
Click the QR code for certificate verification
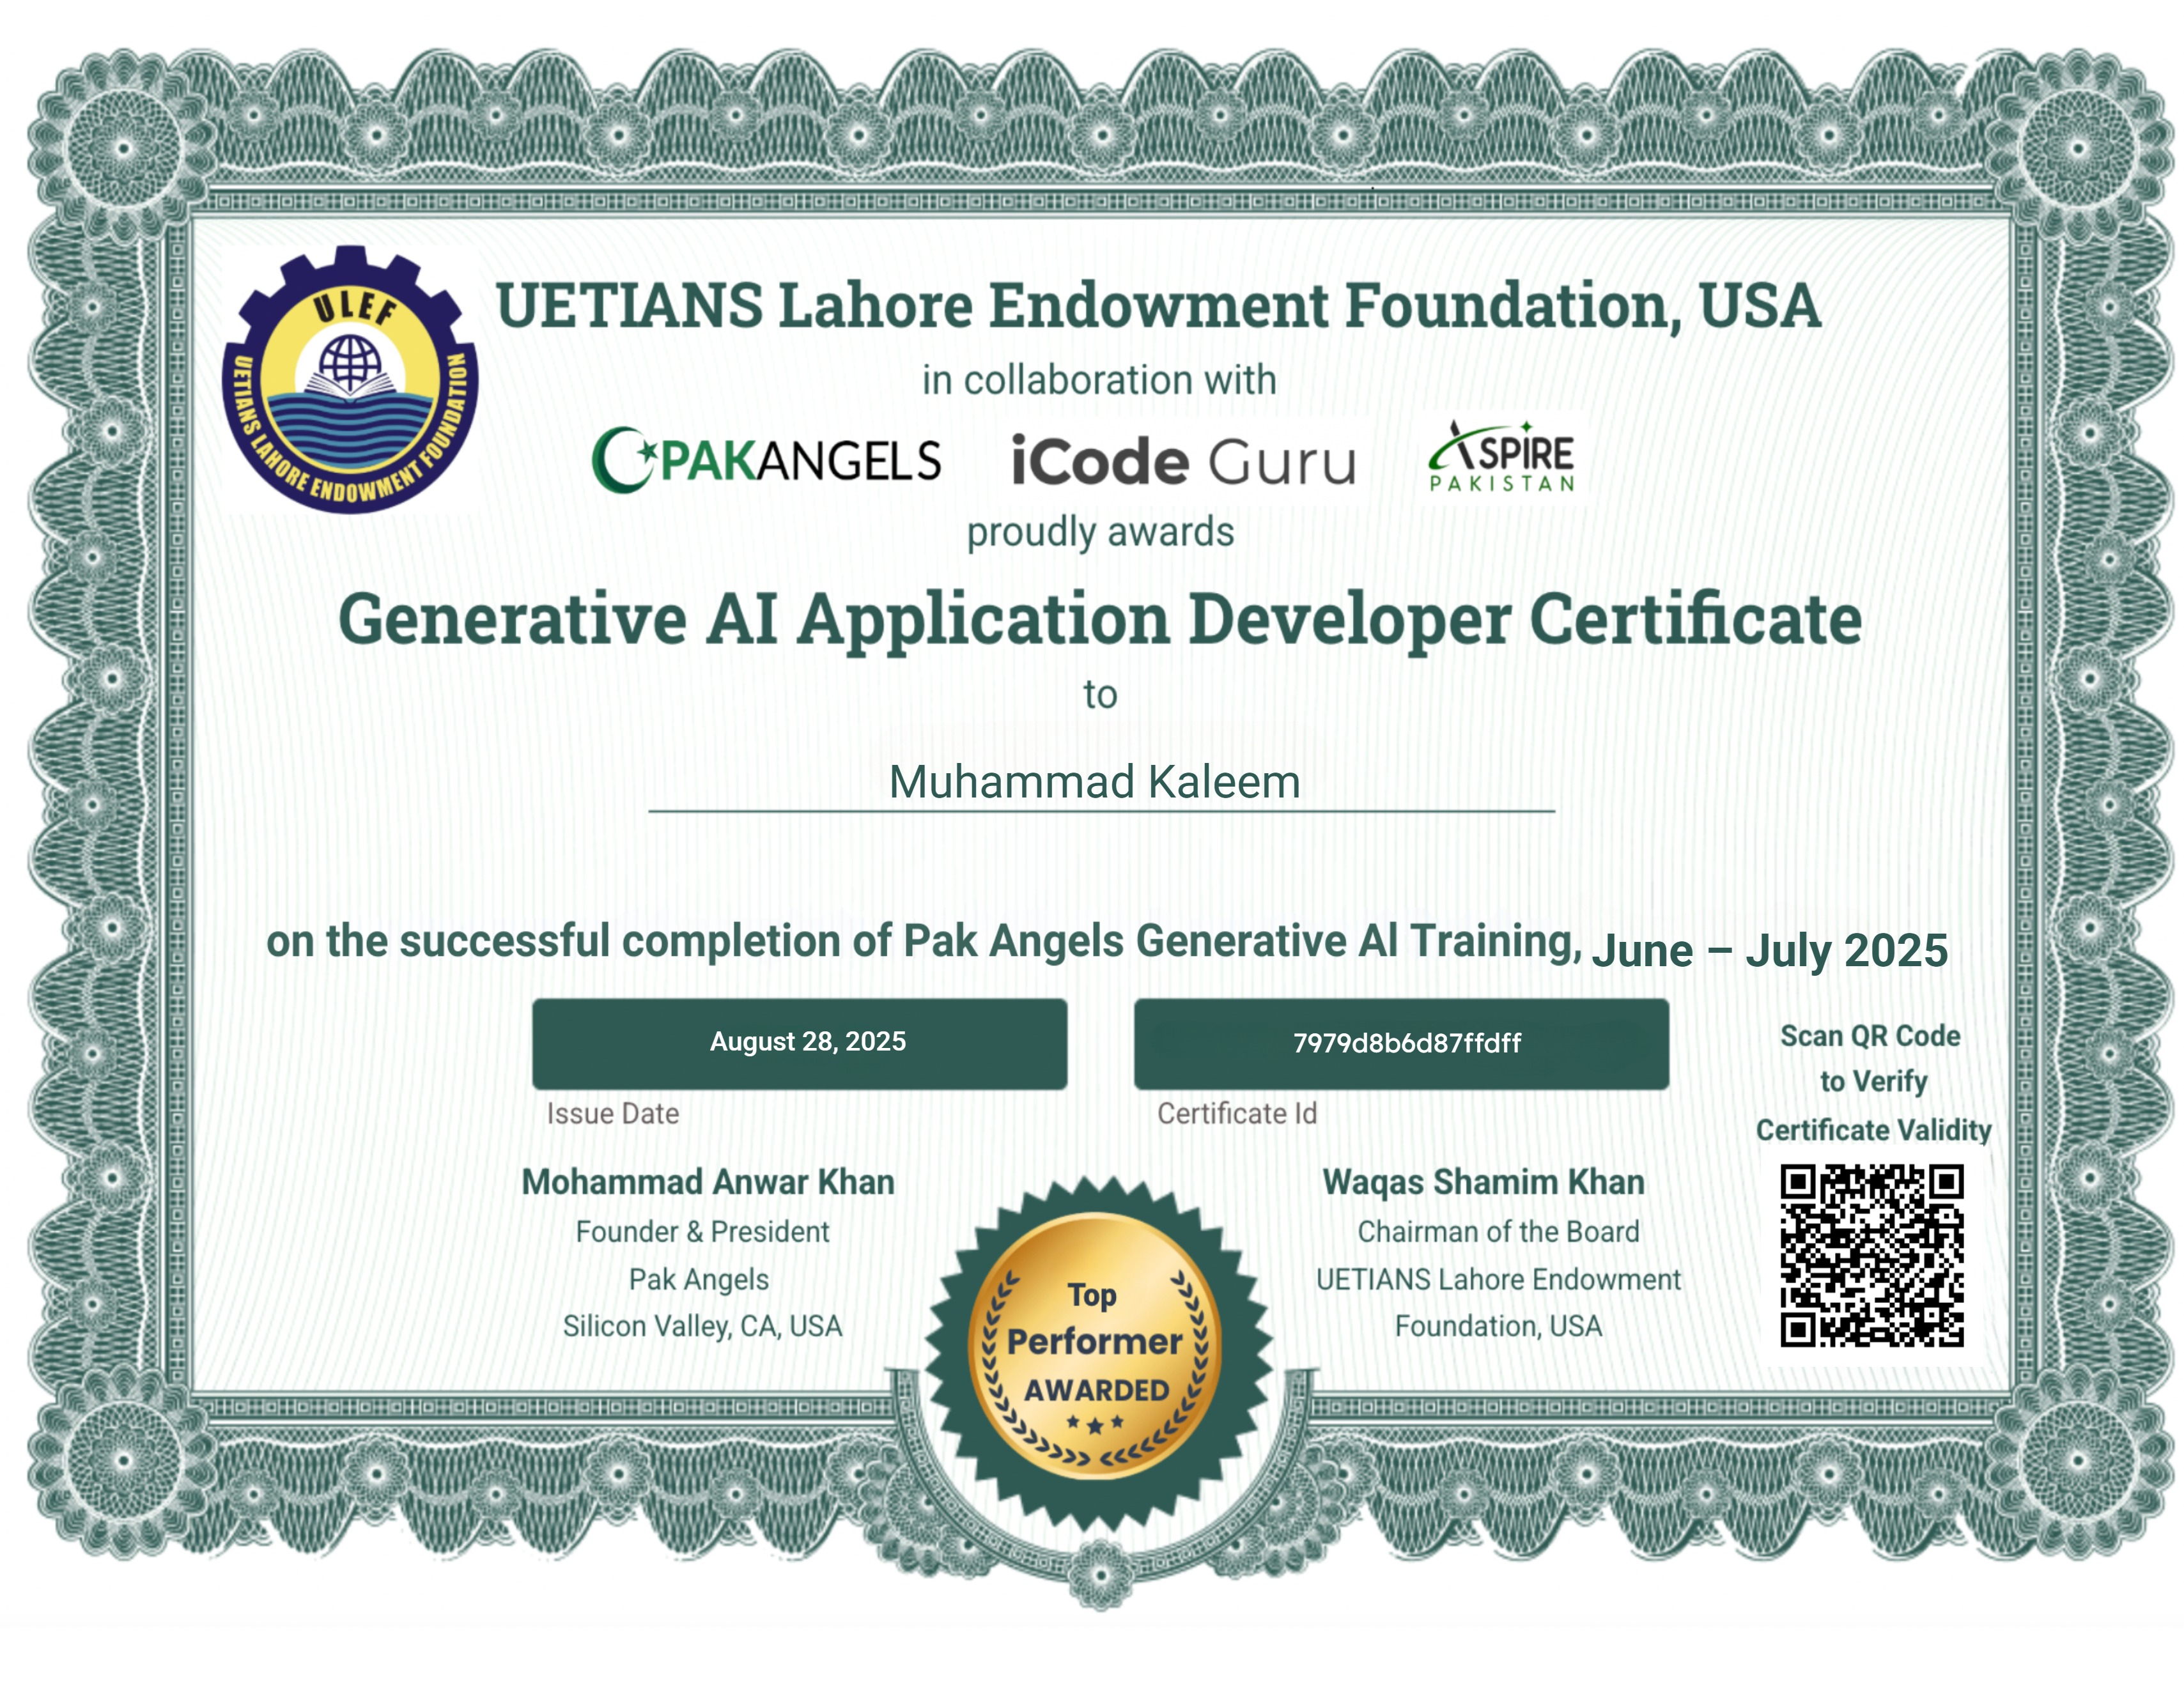point(1871,1255)
